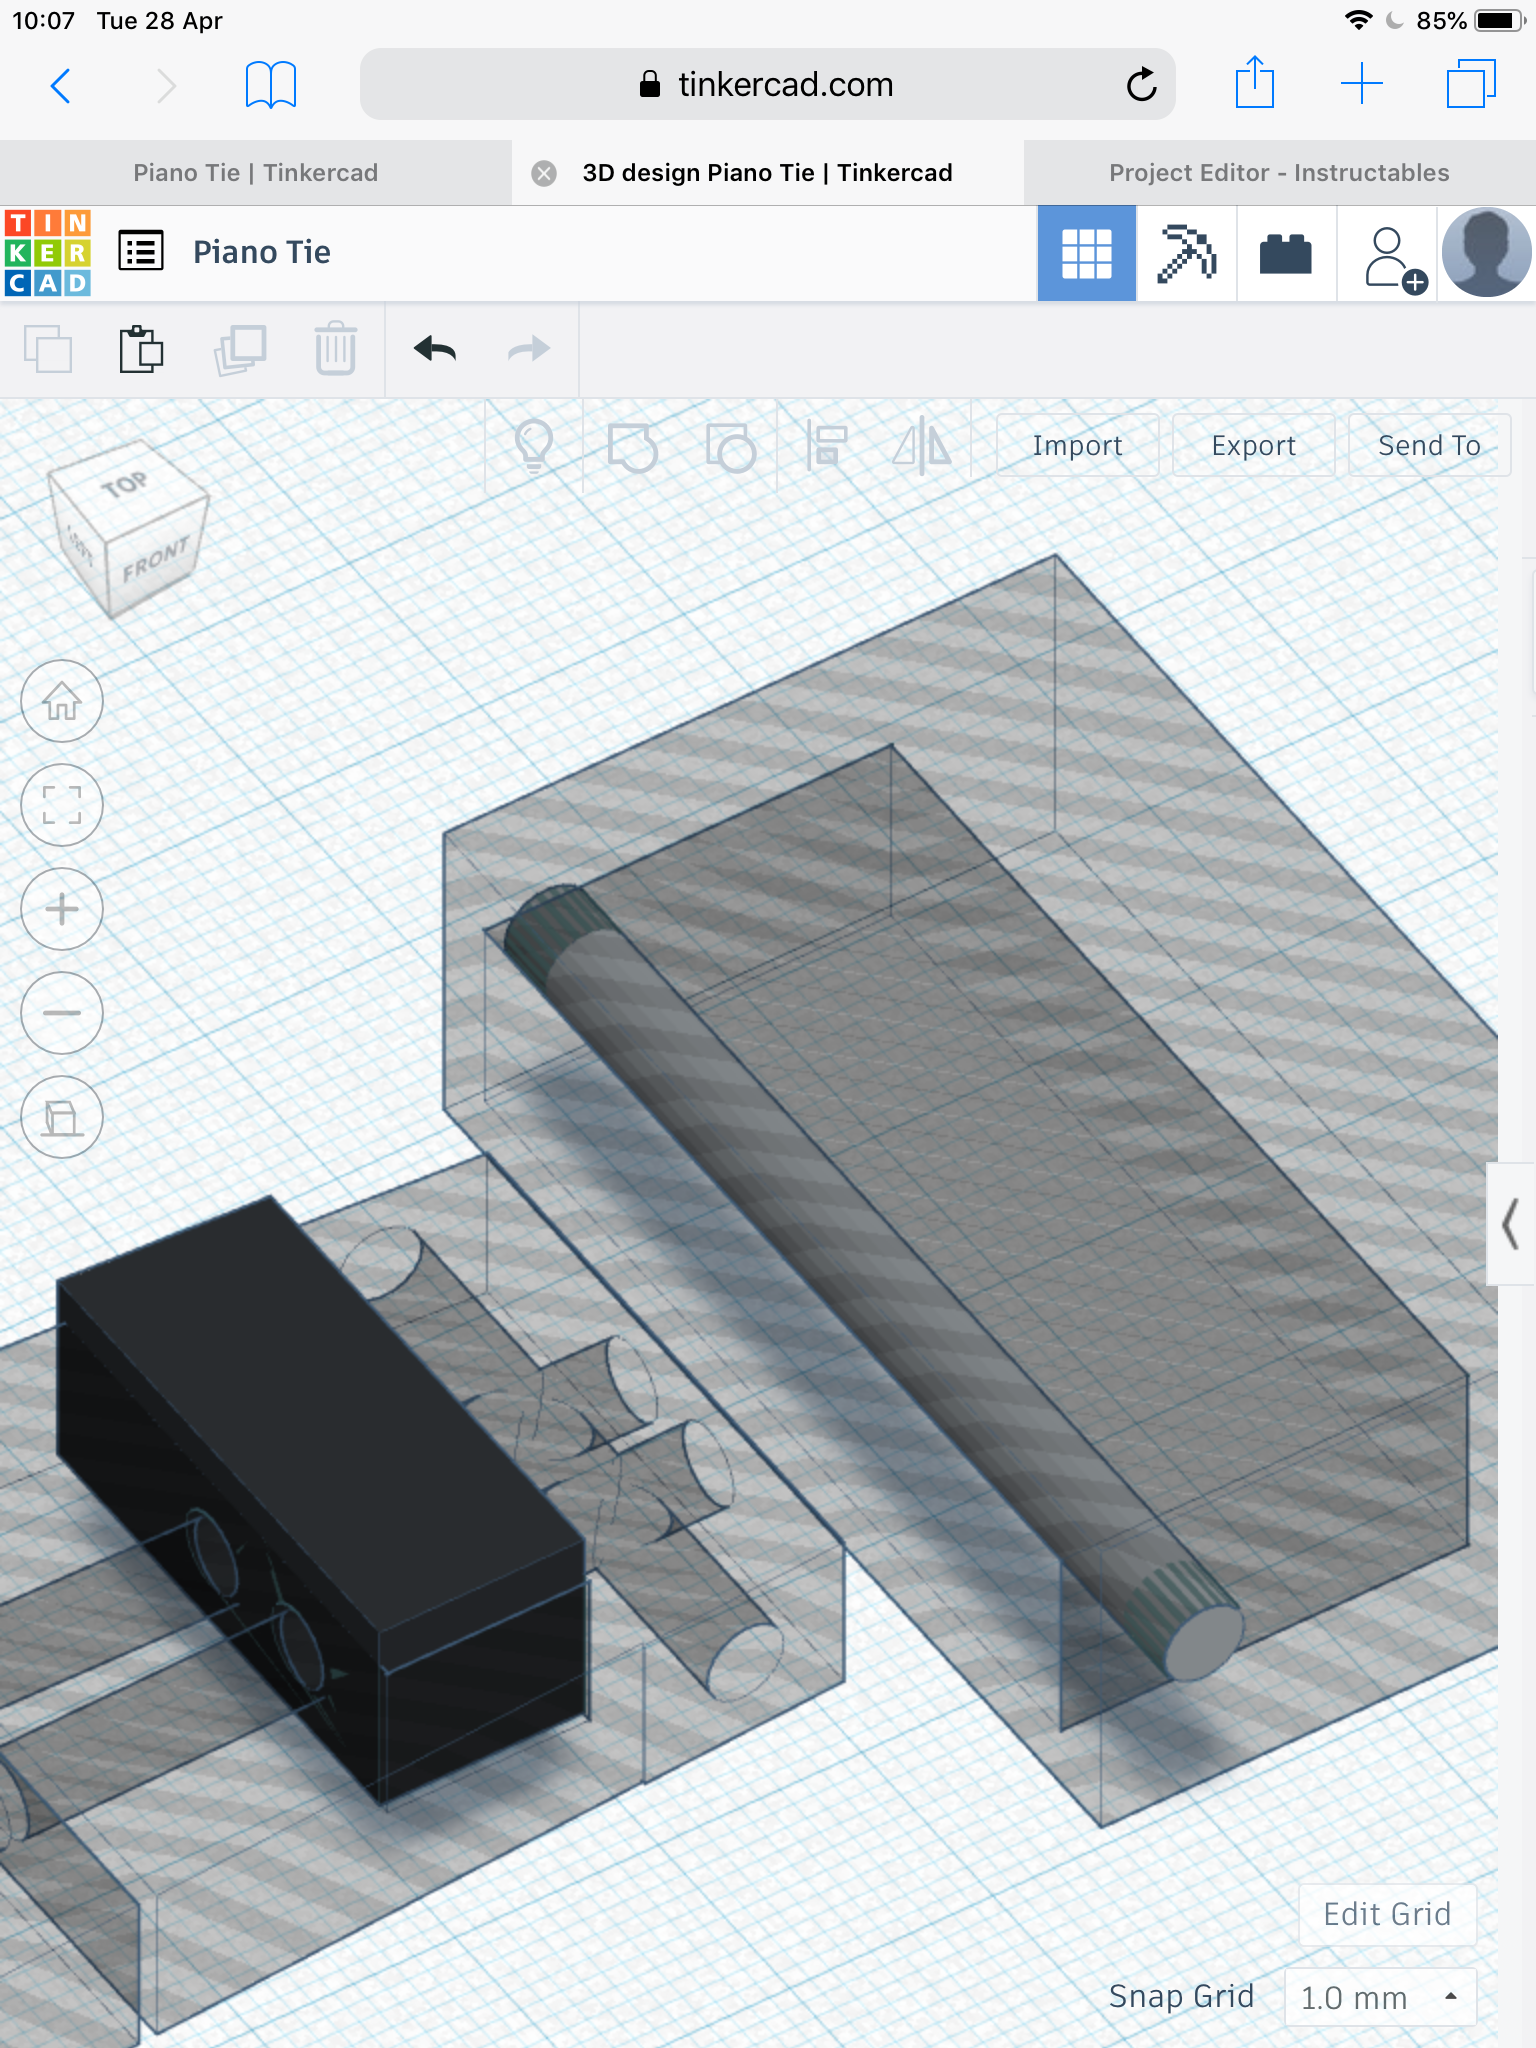This screenshot has width=1536, height=2048.
Task: Click the Send To button
Action: [x=1429, y=445]
